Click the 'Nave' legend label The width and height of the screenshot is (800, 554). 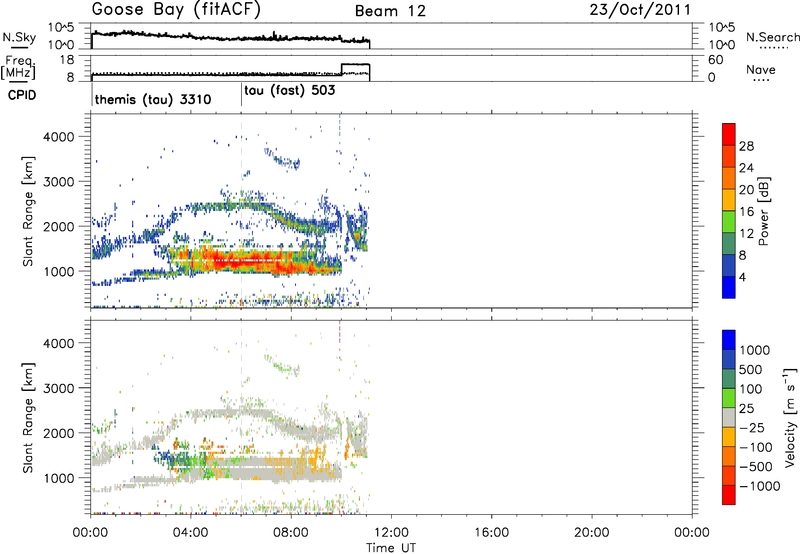pos(761,69)
